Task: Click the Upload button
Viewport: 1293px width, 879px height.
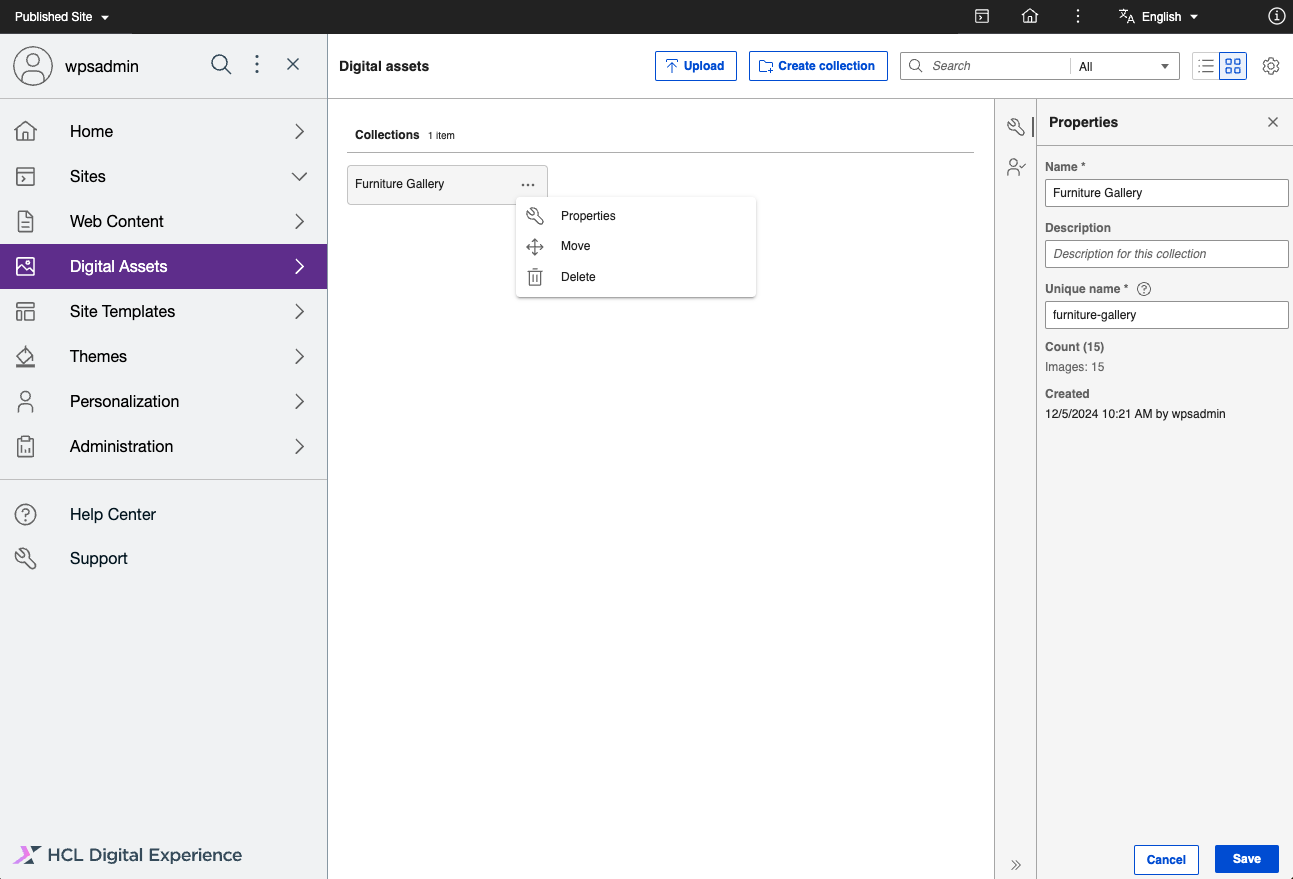Action: pos(695,66)
